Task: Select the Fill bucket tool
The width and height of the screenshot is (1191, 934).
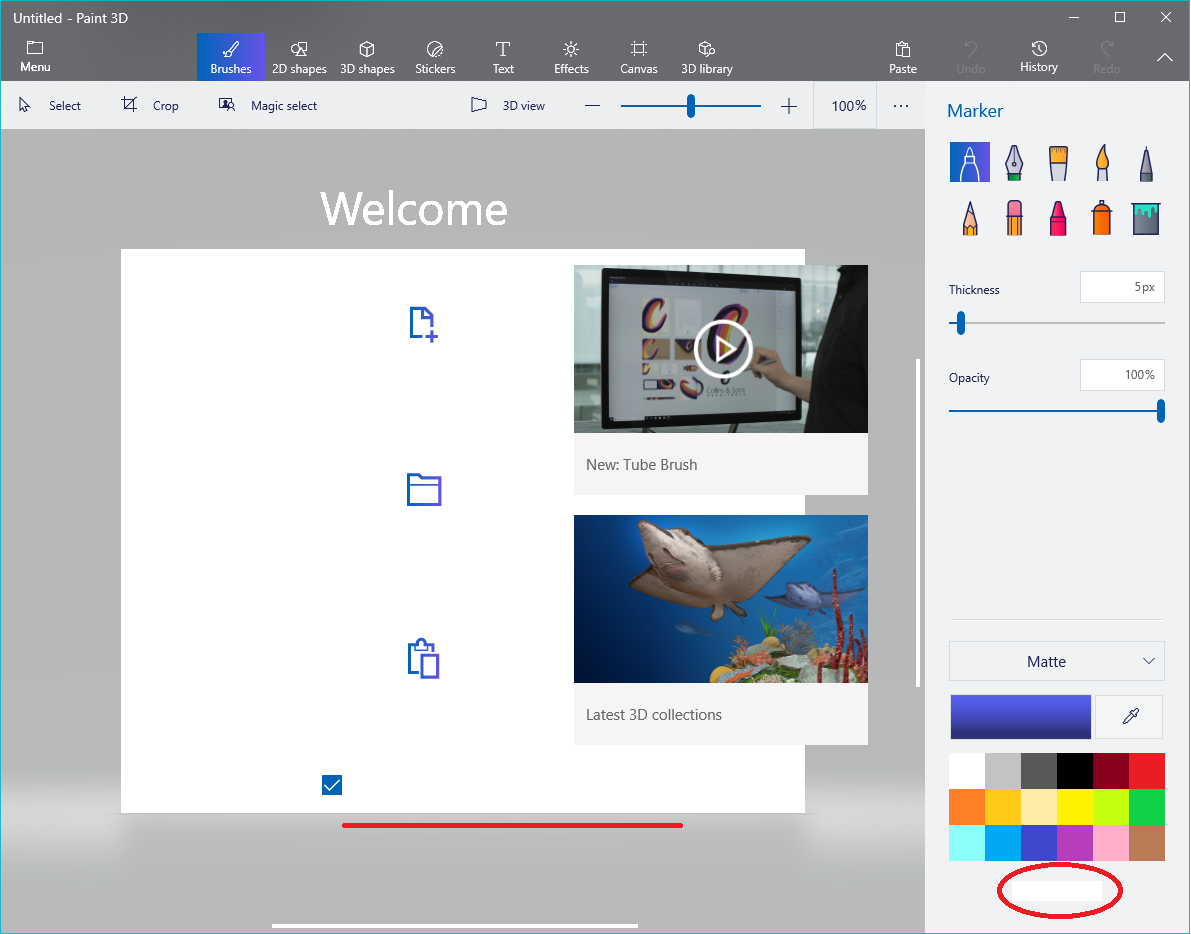Action: pyautogui.click(x=1146, y=217)
